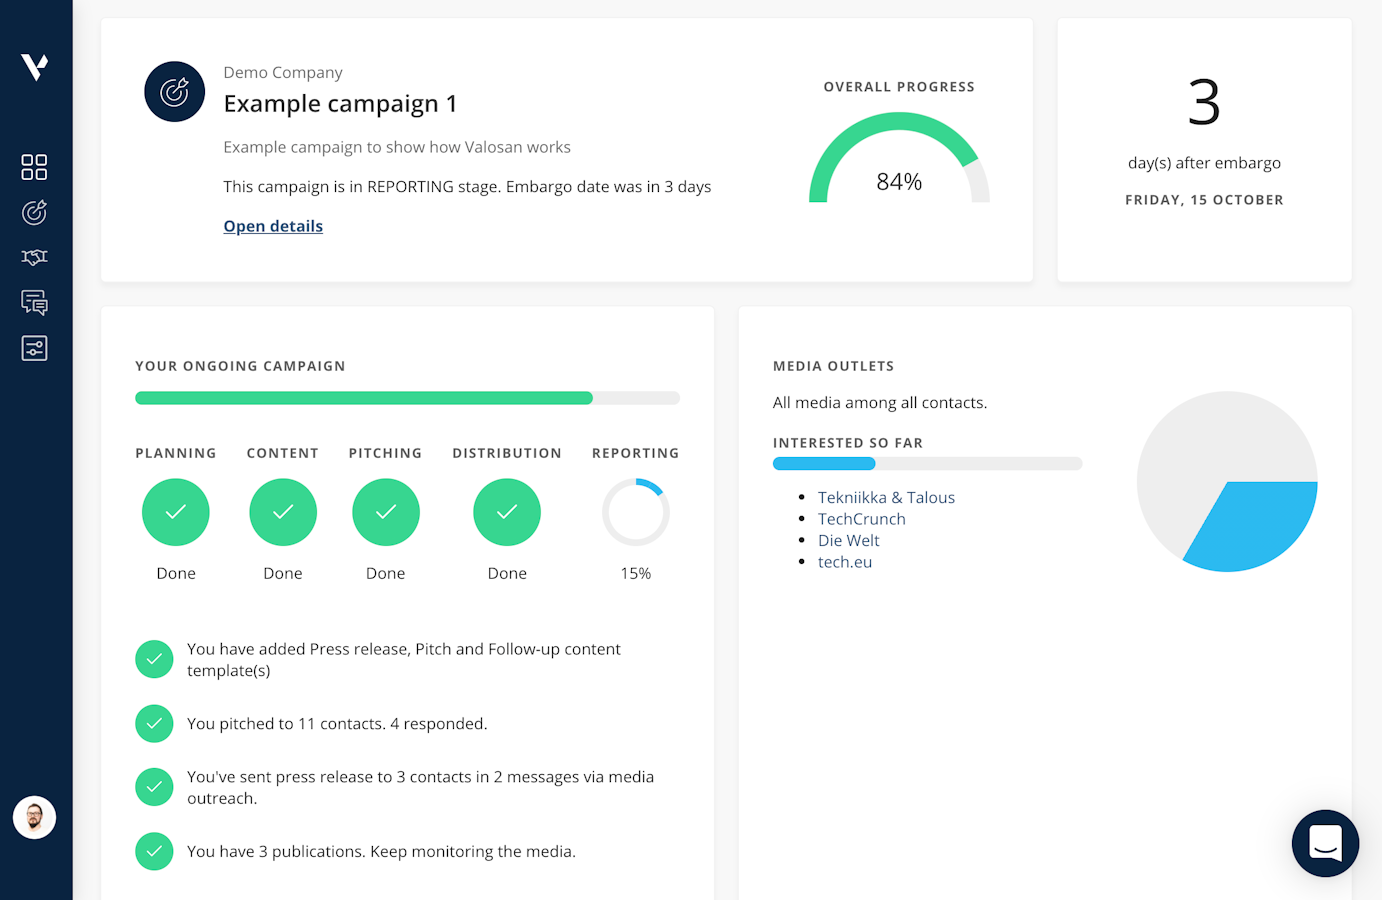The image size is (1382, 900).
Task: Open the TechCrunch media outlet link
Action: pos(861,519)
